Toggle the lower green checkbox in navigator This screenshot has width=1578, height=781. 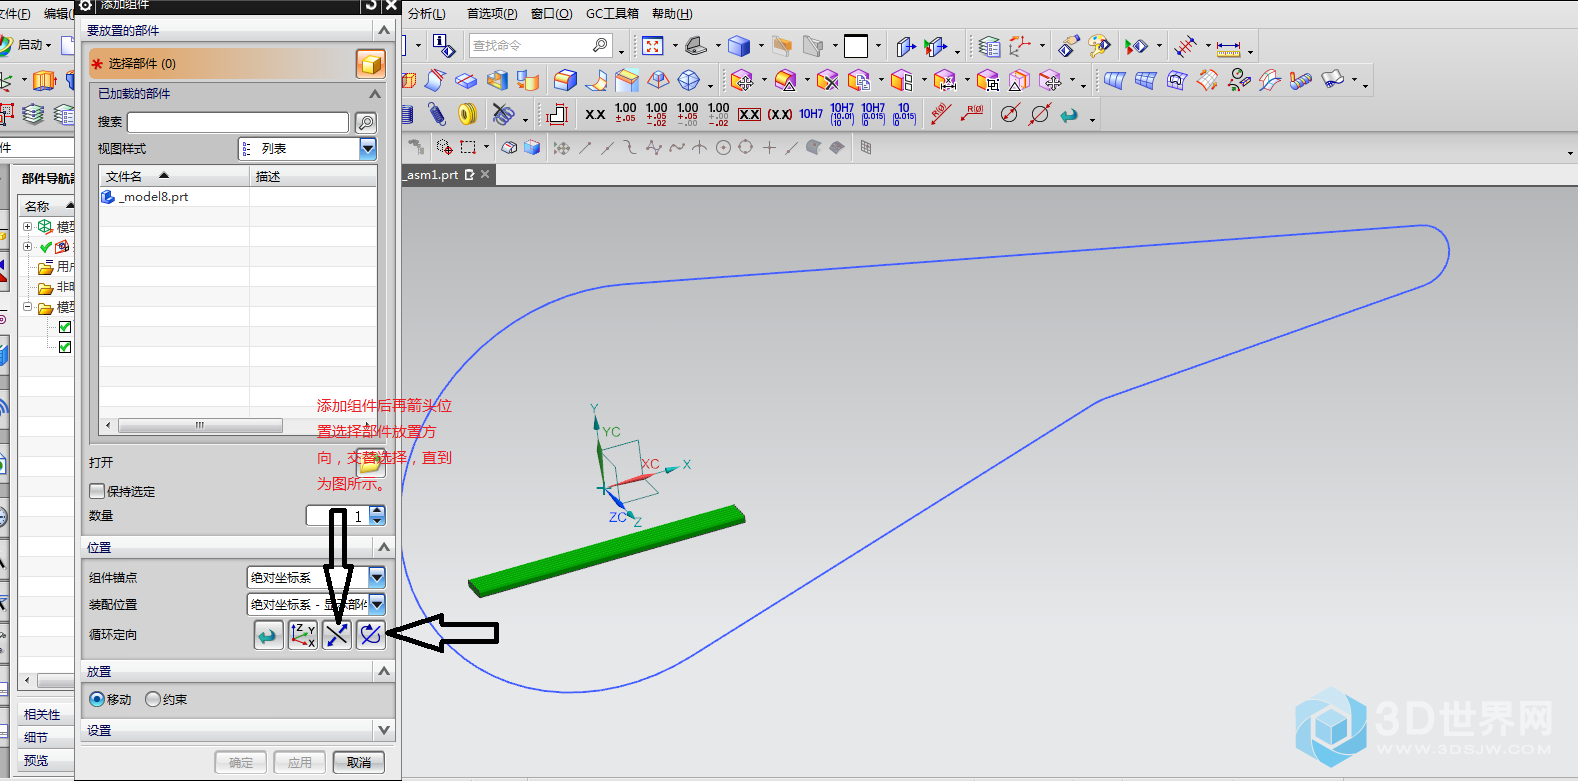[65, 347]
